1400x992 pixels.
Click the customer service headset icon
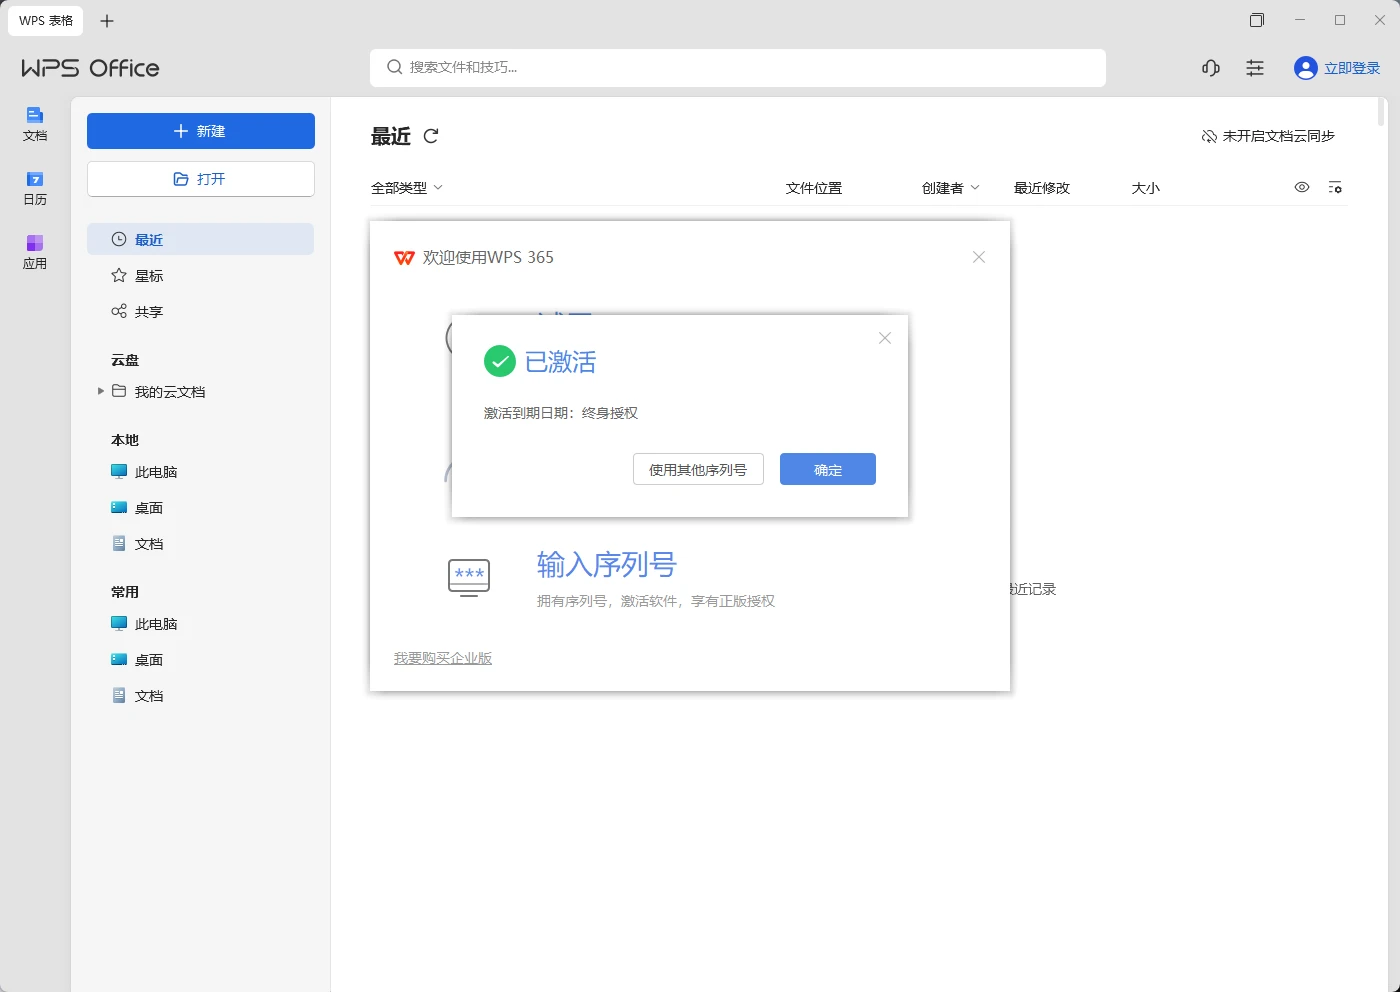(x=1211, y=68)
